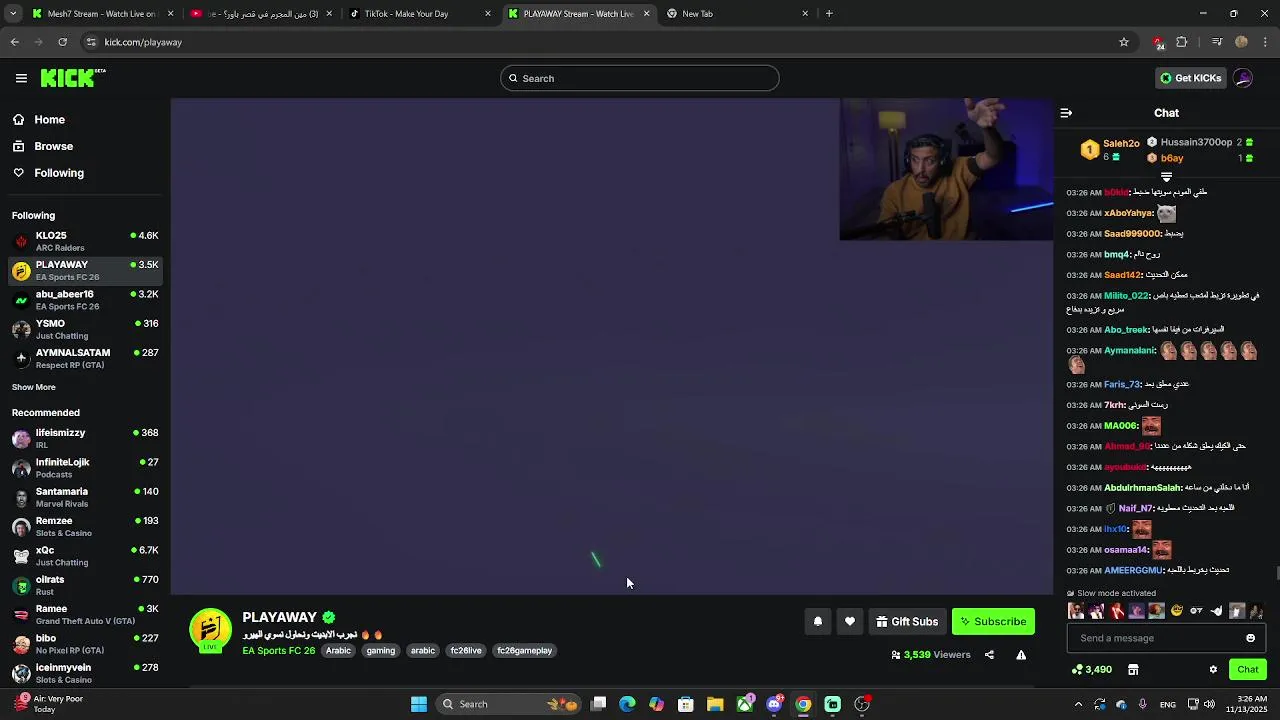This screenshot has width=1280, height=720.
Task: Expand Show More under Following
Action: pos(34,387)
